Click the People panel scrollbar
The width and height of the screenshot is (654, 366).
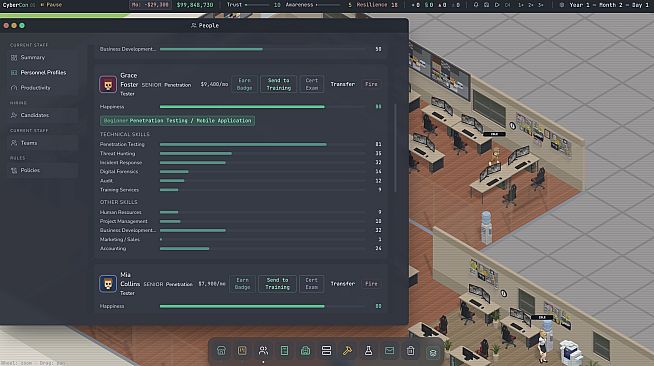coord(395,148)
